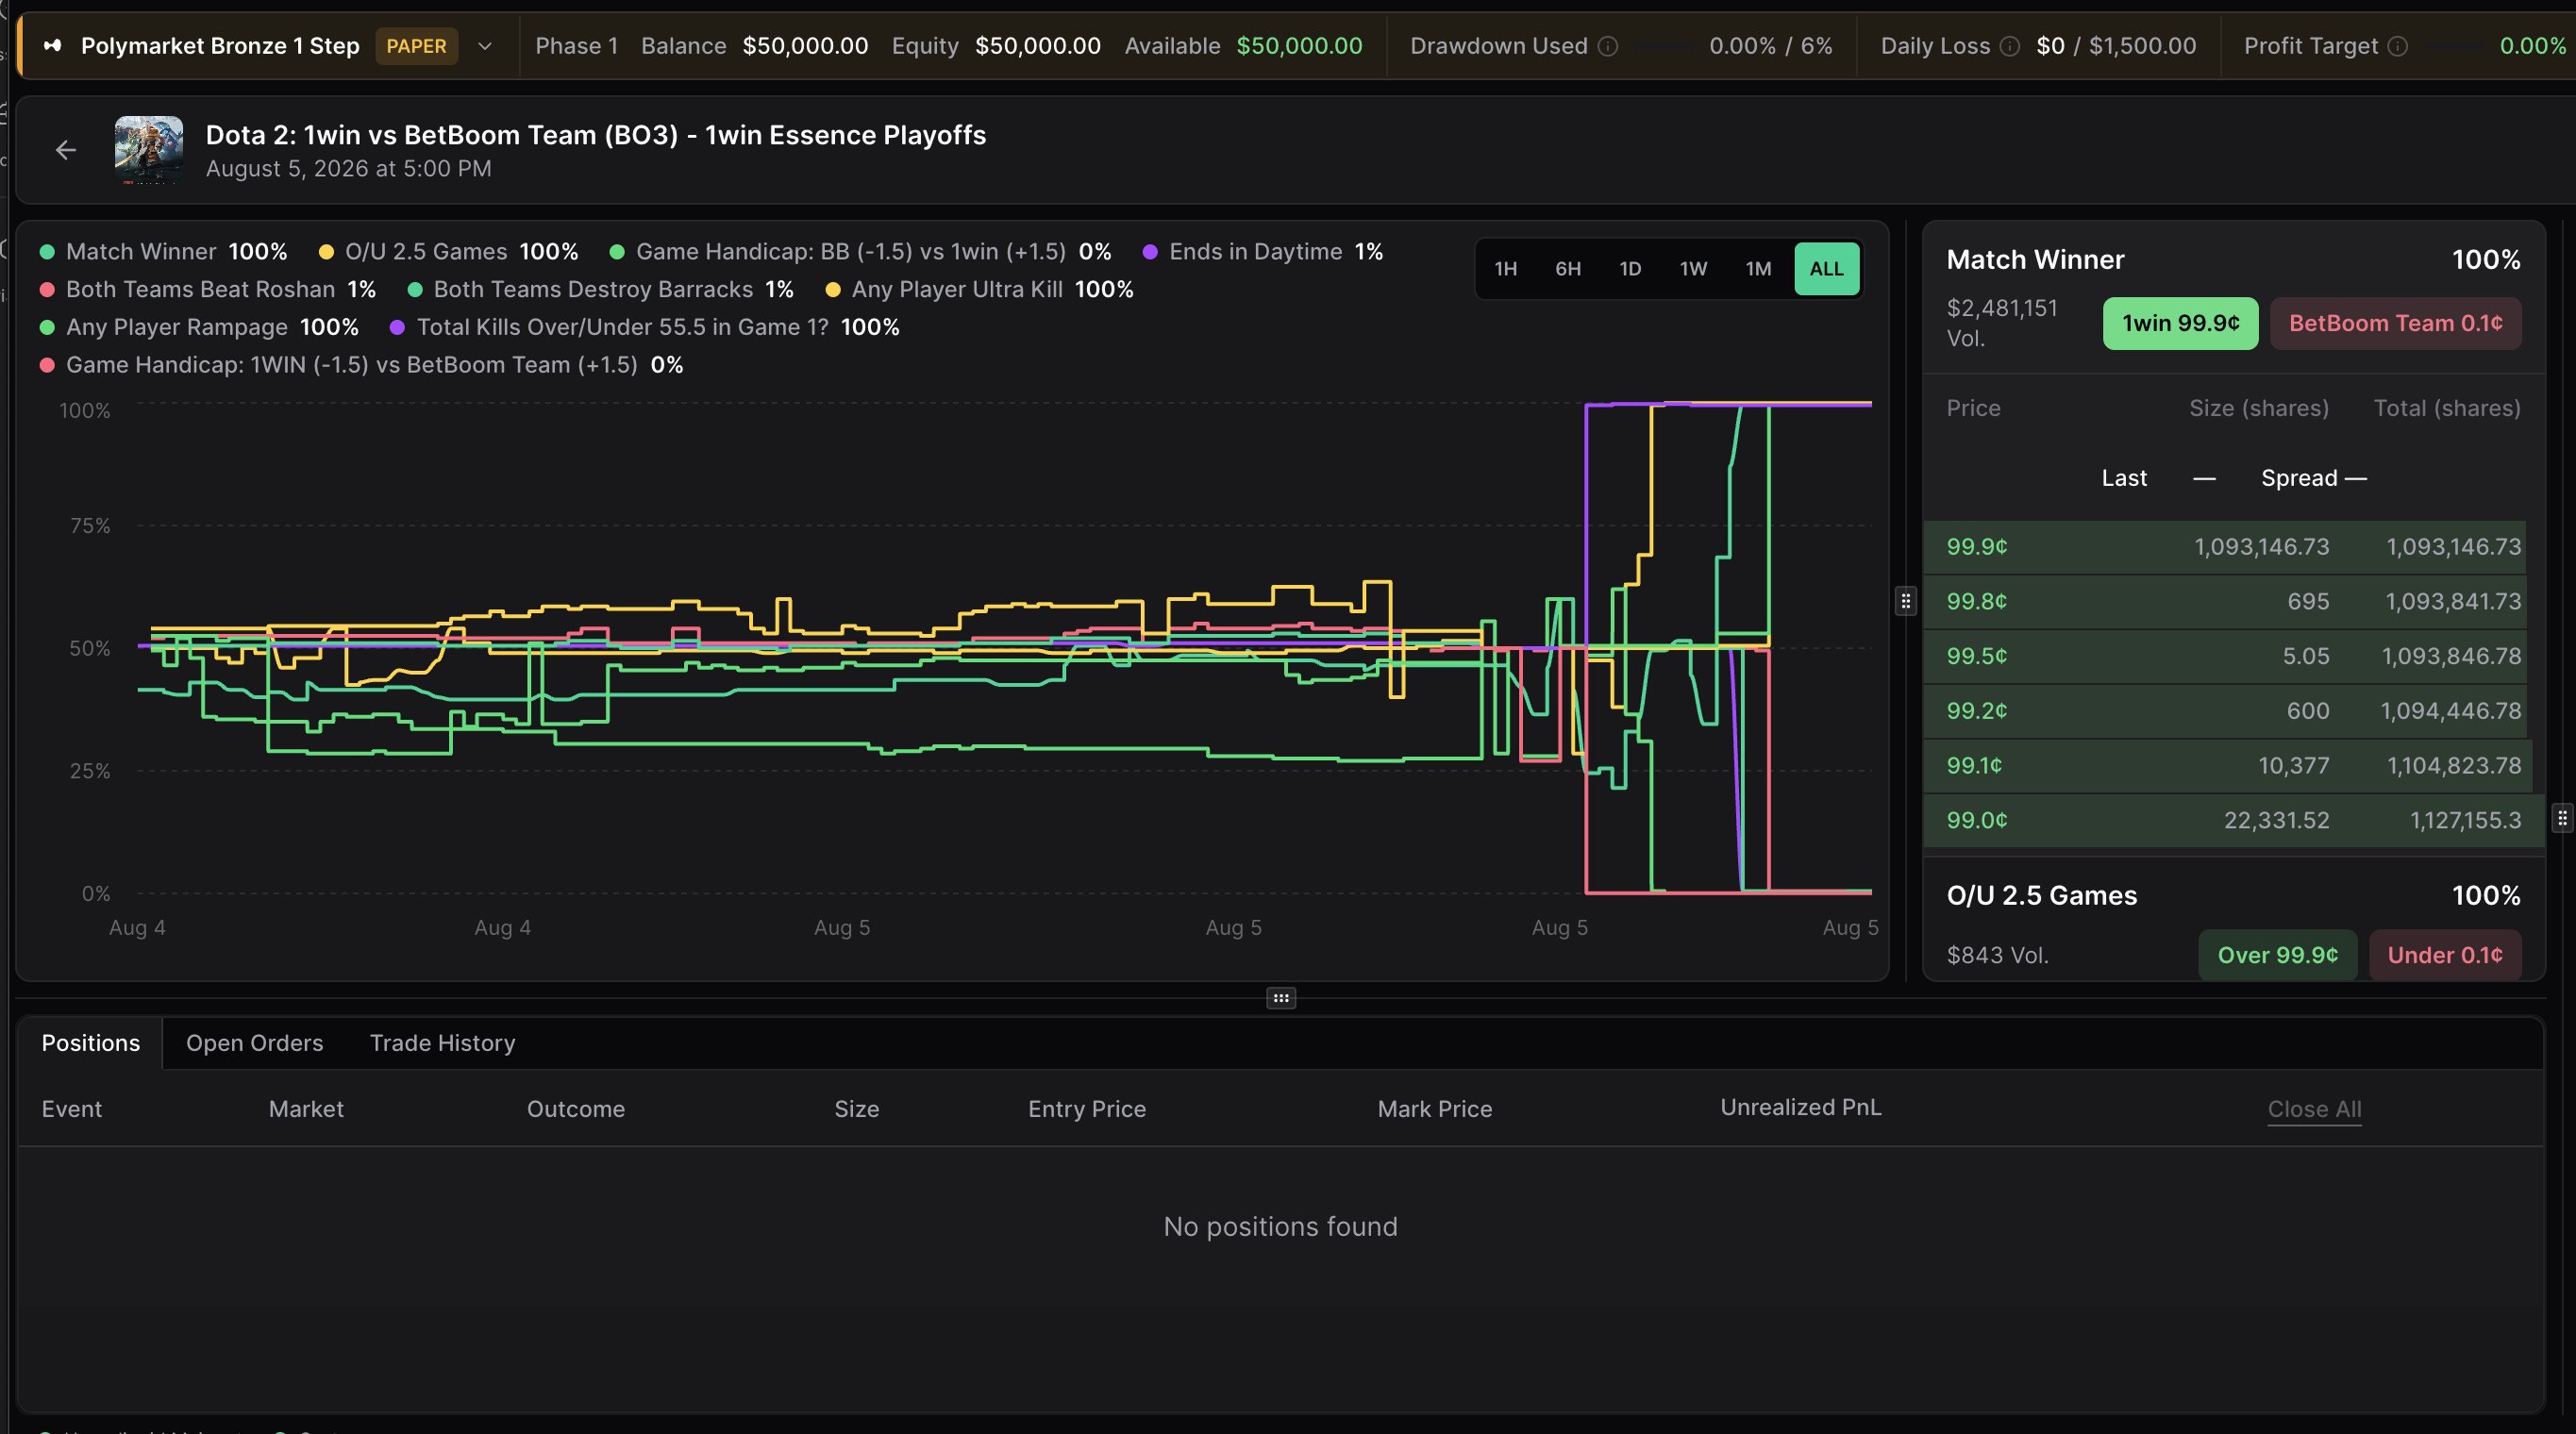Open the Dota 2 event thumbnail image
Screen dimensions: 2576x1434
point(149,150)
